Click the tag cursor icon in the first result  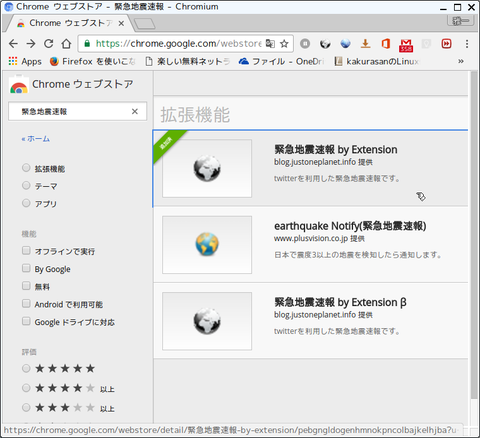pos(421,197)
